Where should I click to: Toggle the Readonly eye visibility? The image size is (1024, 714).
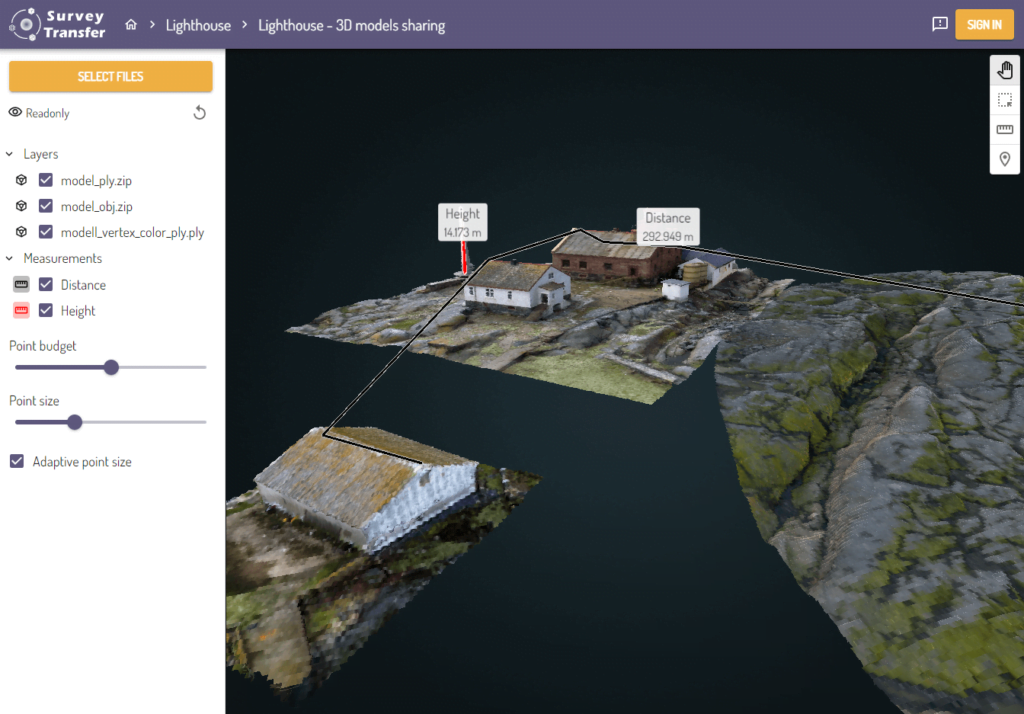tap(17, 112)
